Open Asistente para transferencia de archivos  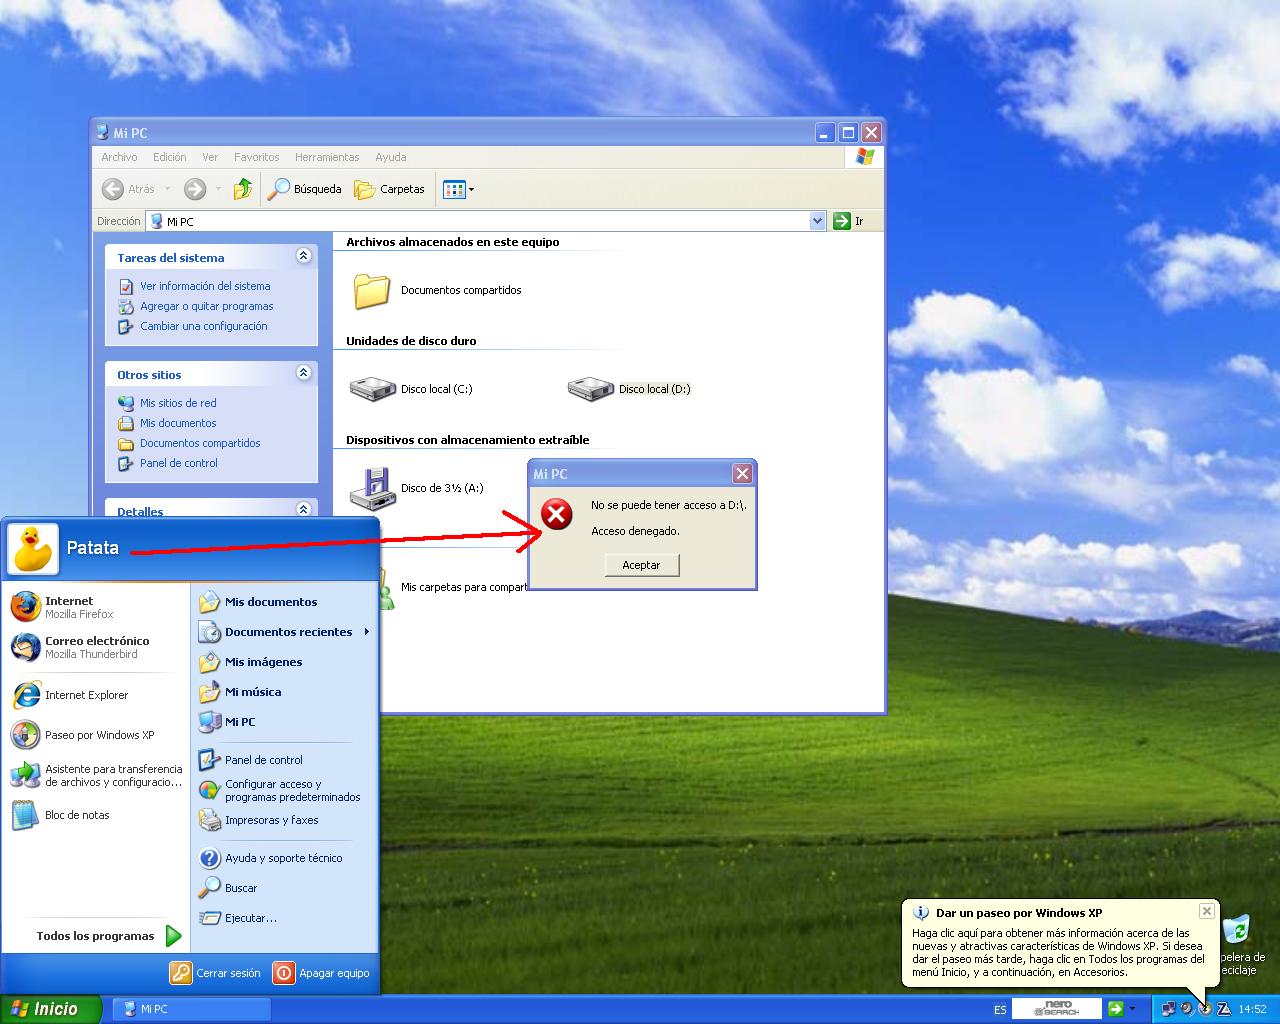tap(95, 775)
